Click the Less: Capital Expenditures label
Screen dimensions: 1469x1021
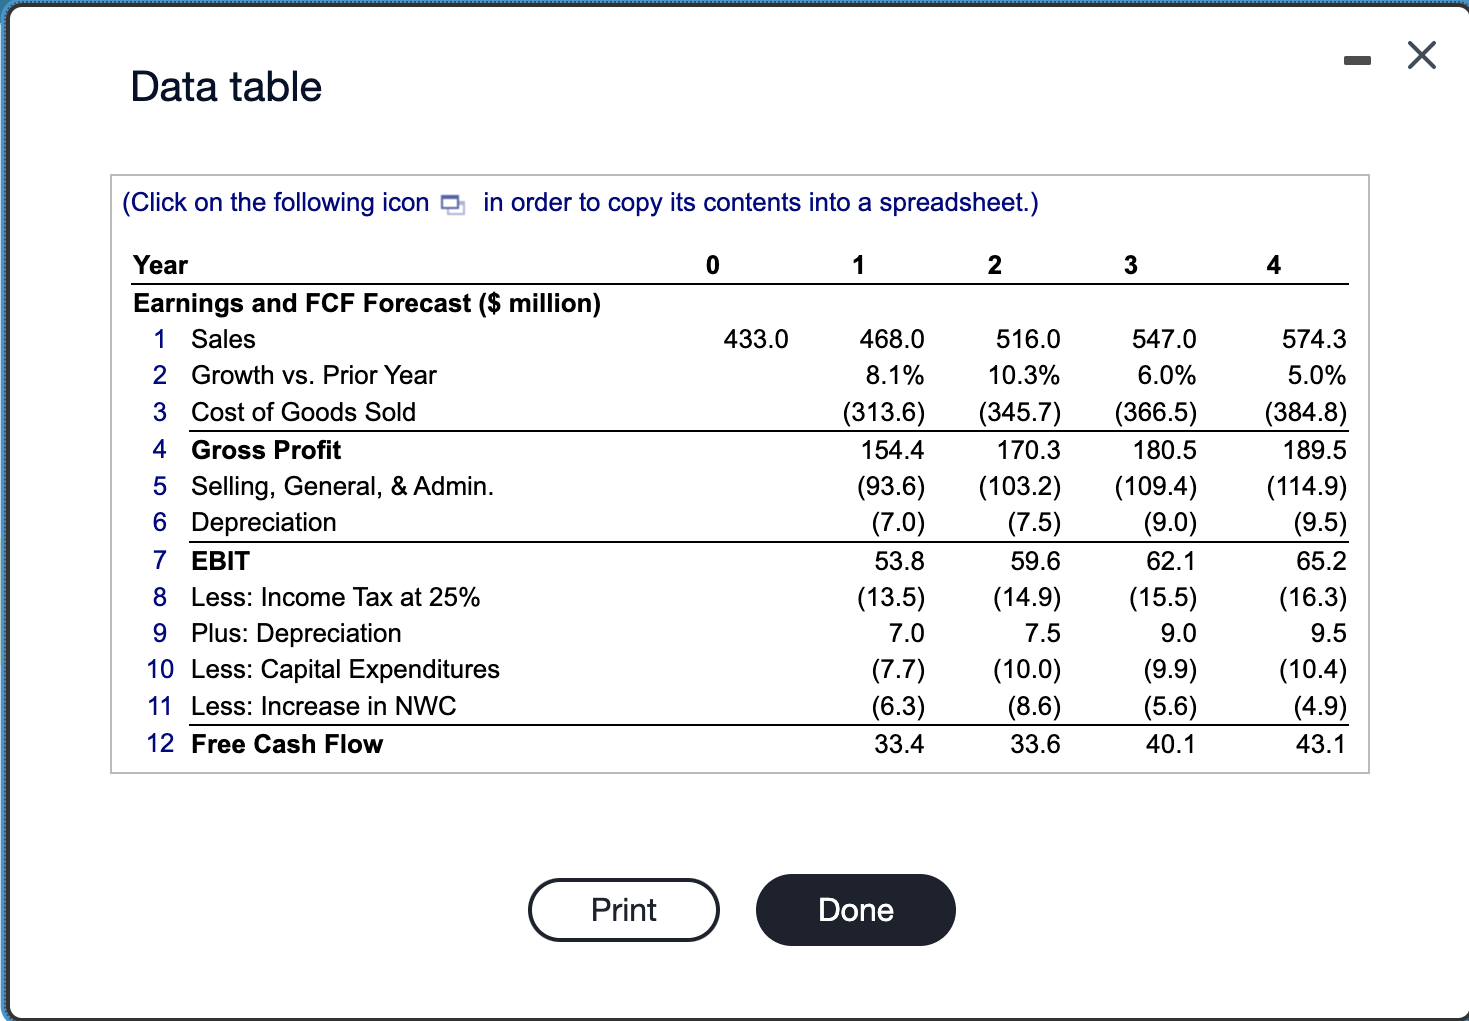345,669
